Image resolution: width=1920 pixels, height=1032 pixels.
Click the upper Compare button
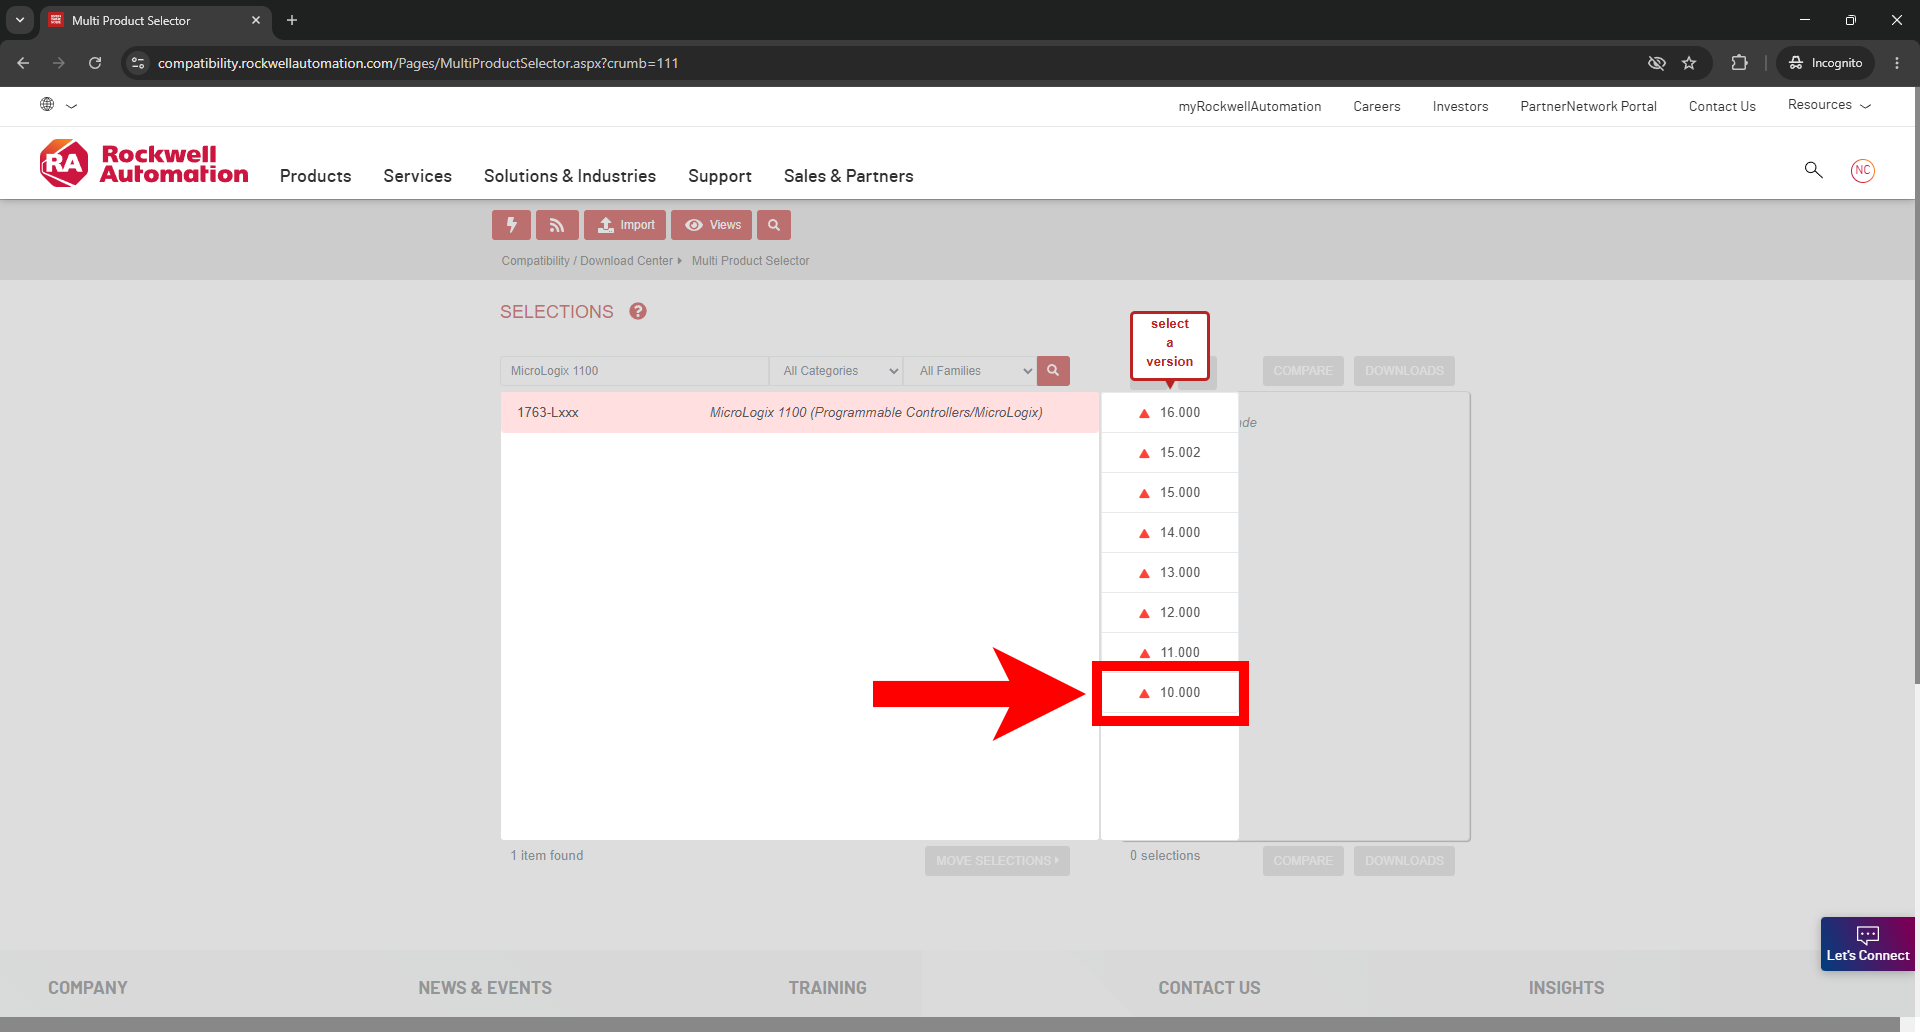coord(1303,371)
